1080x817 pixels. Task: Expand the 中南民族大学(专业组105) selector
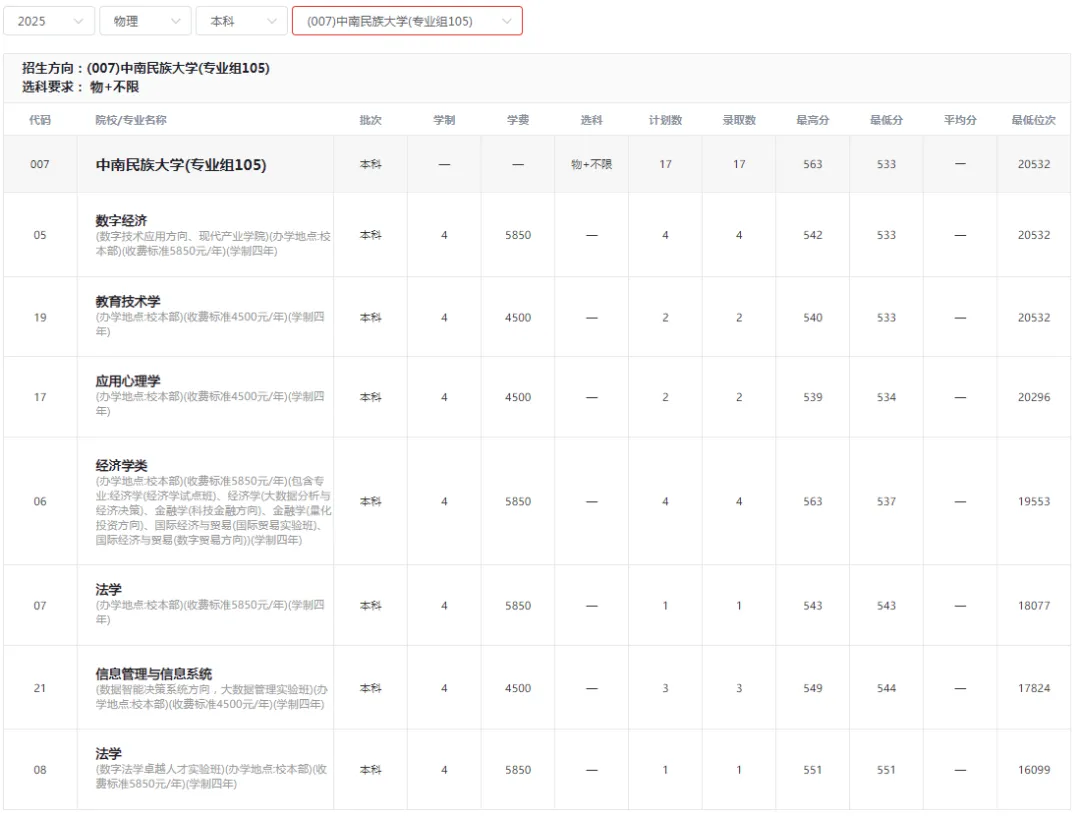(407, 21)
